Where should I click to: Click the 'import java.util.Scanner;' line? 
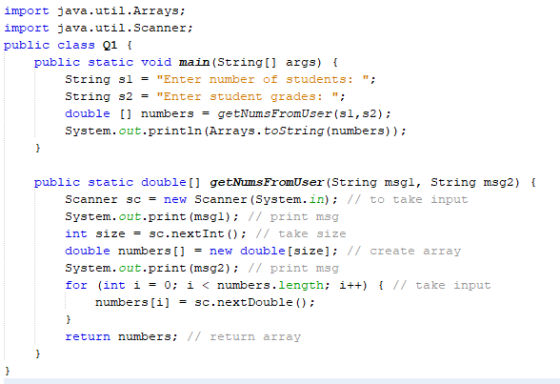[99, 28]
